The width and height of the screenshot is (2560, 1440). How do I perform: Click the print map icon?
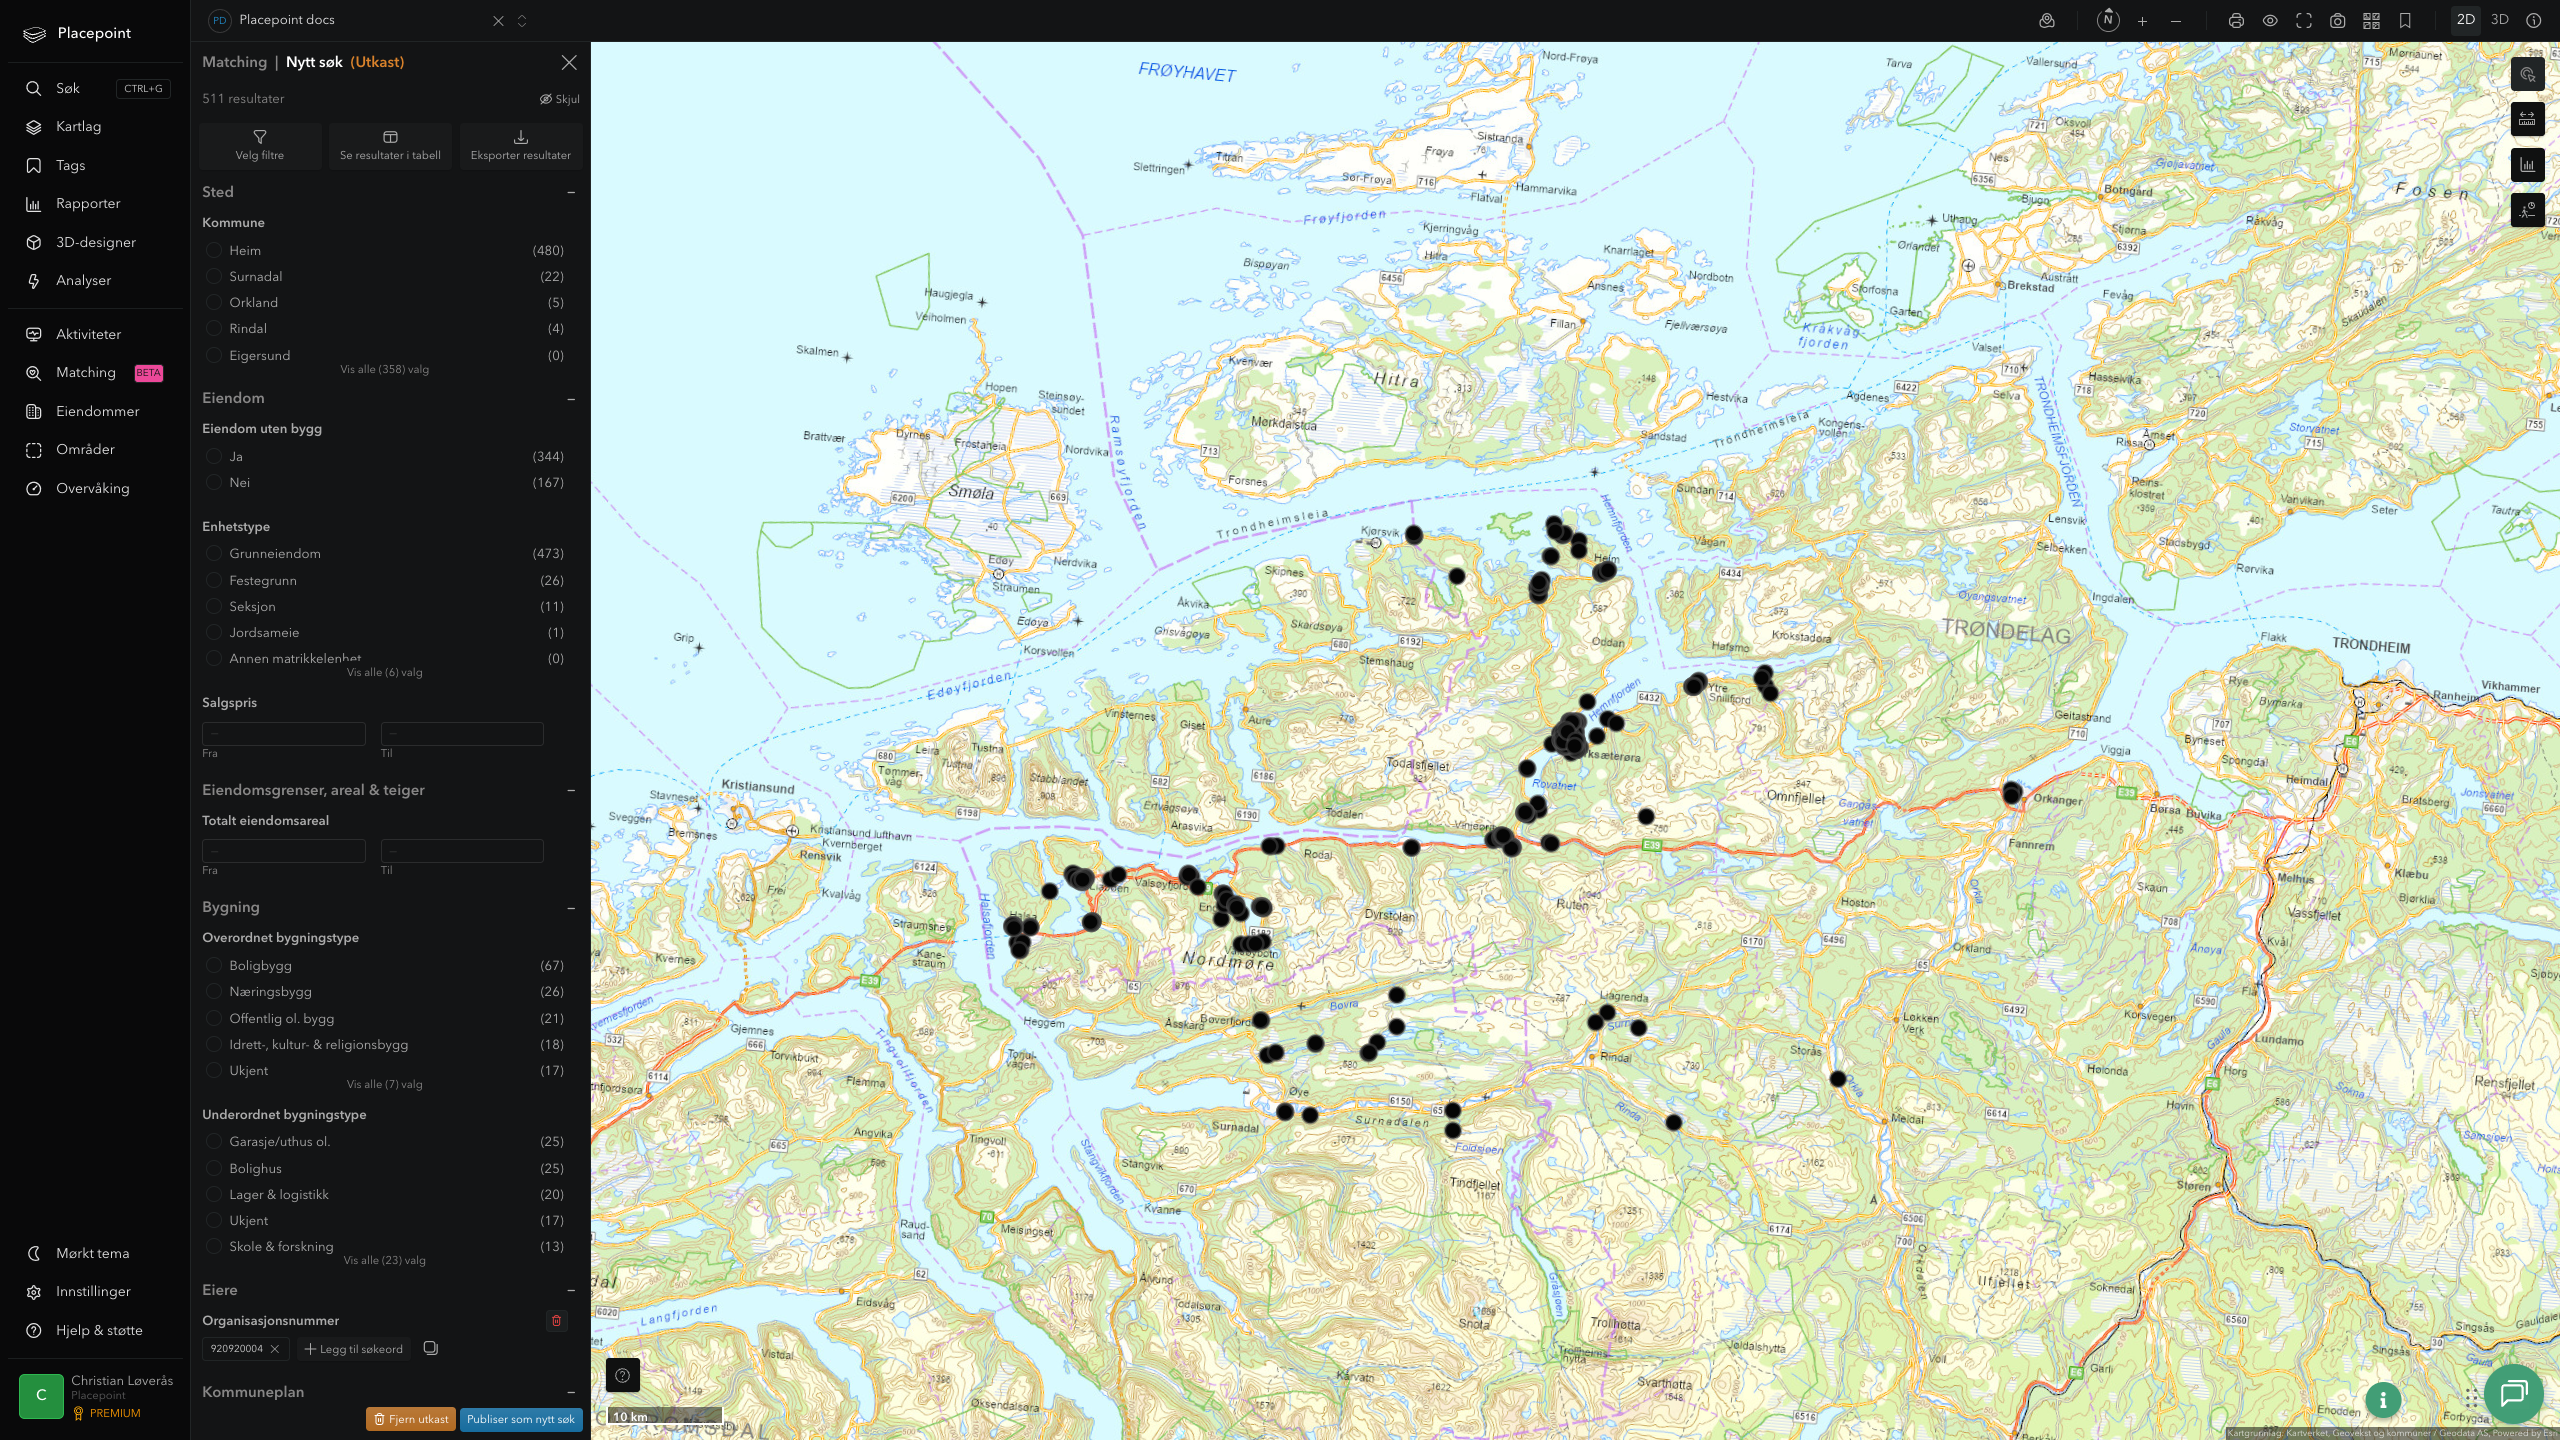2236,21
